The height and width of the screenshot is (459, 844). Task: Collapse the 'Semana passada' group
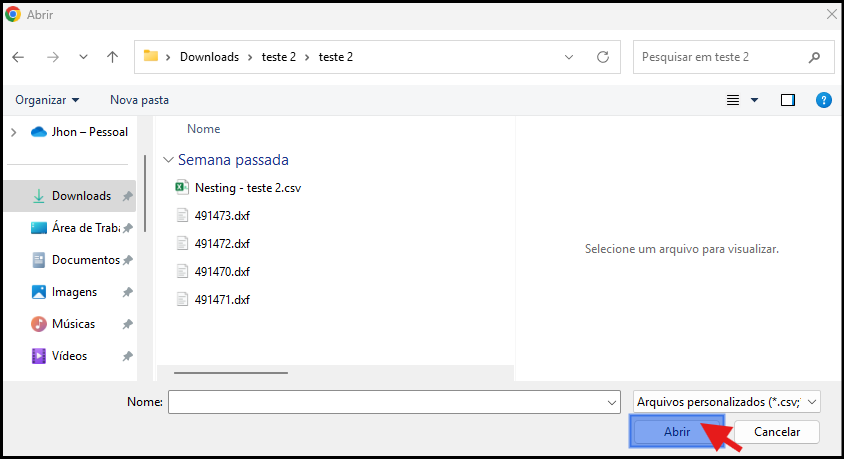pyautogui.click(x=168, y=160)
